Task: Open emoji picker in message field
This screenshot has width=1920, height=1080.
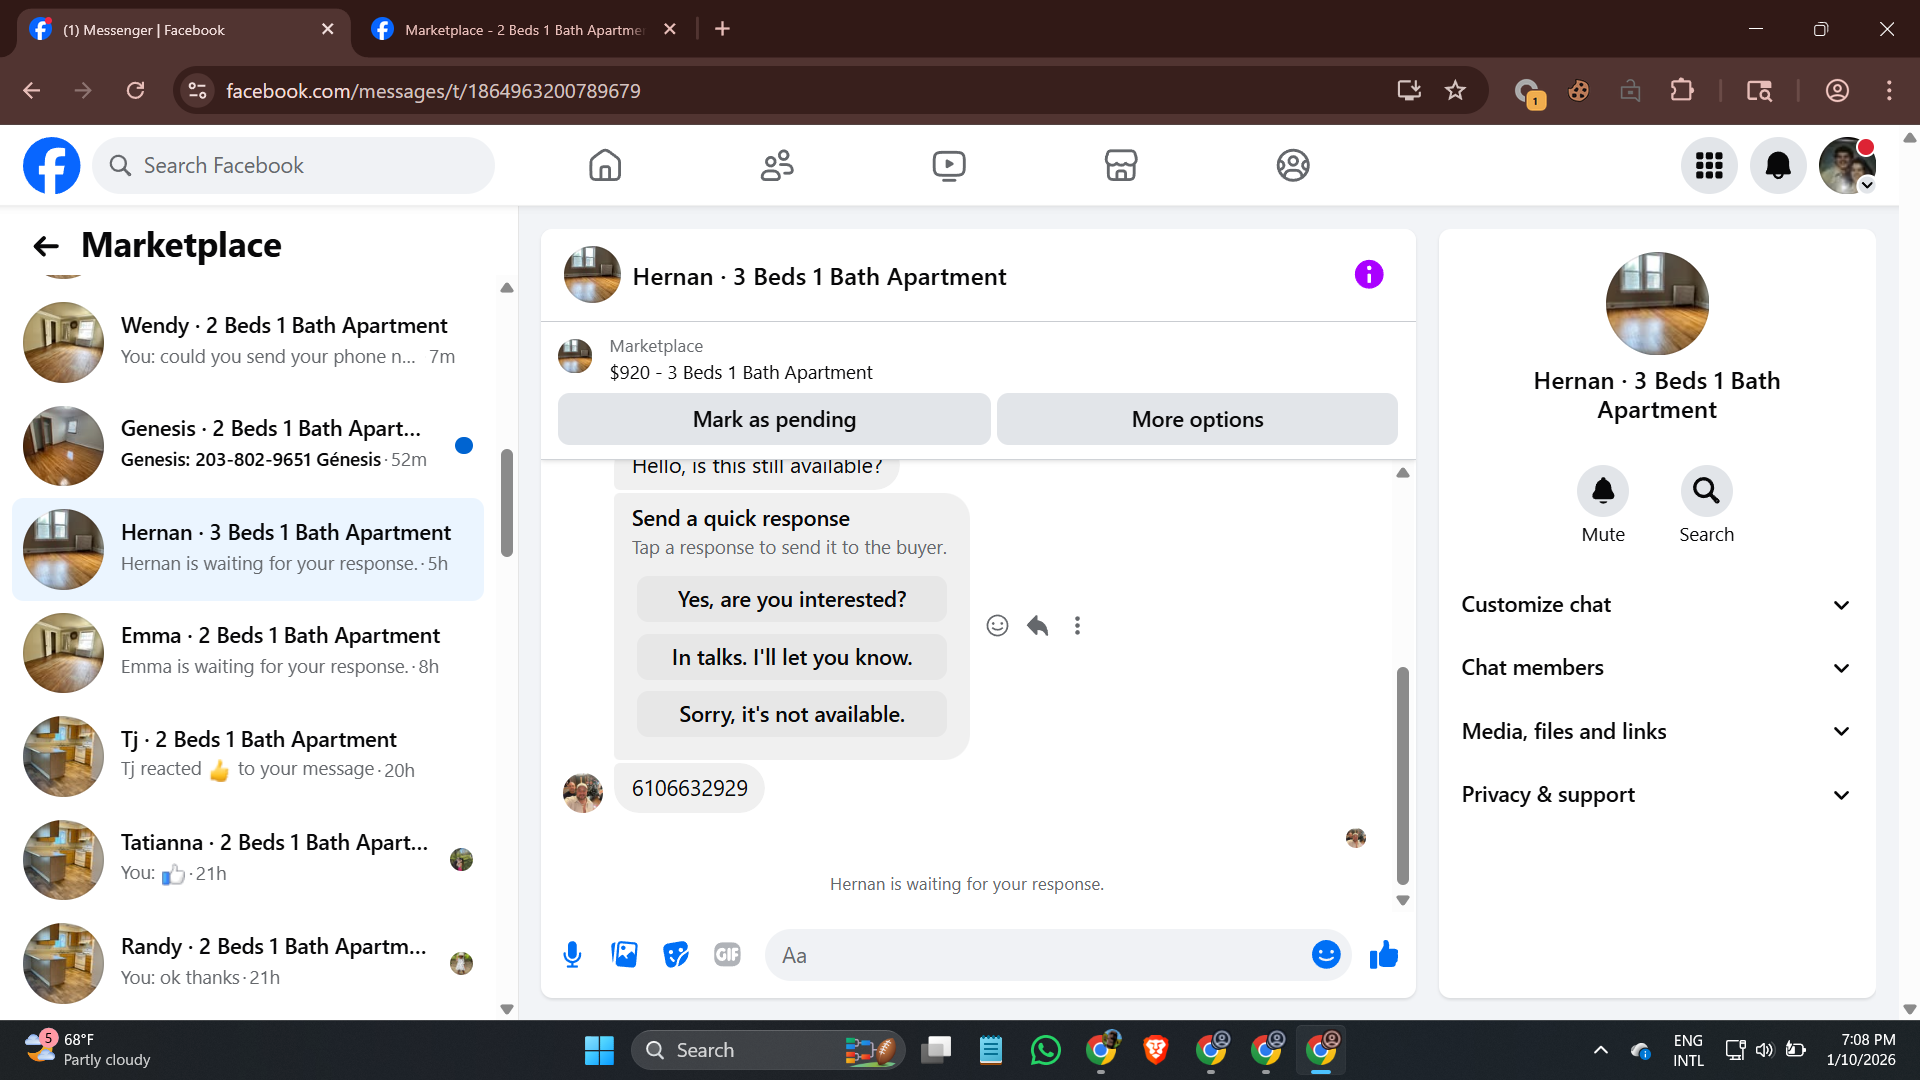Action: tap(1326, 955)
